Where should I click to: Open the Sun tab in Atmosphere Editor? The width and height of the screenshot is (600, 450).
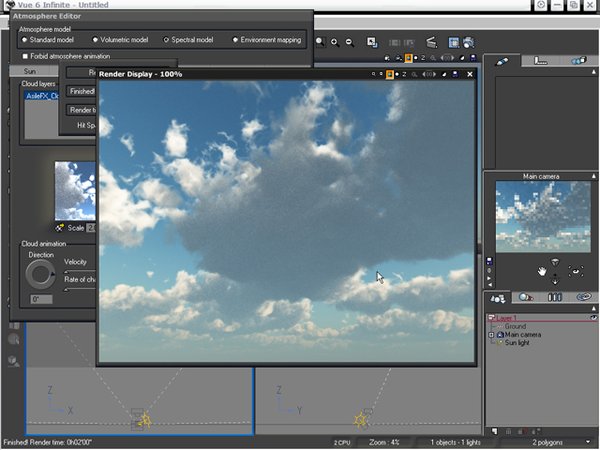(x=28, y=72)
